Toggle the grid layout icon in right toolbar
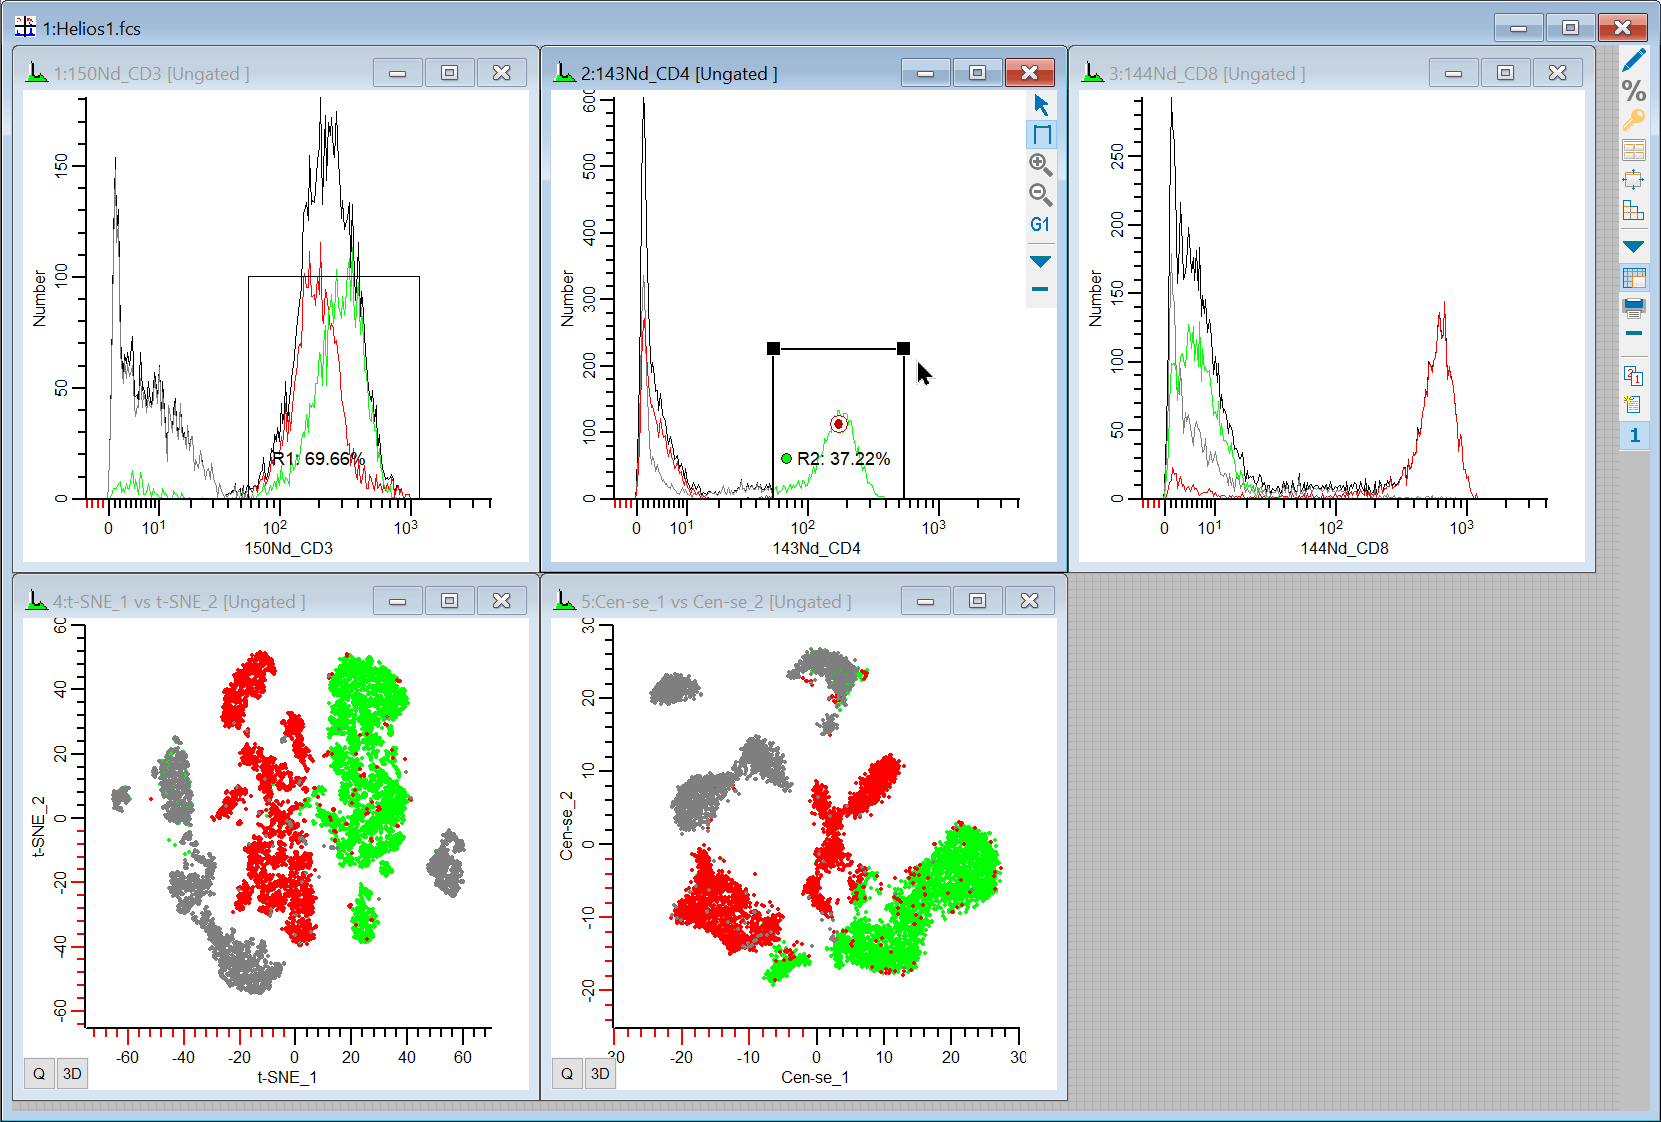This screenshot has width=1661, height=1122. [x=1633, y=278]
